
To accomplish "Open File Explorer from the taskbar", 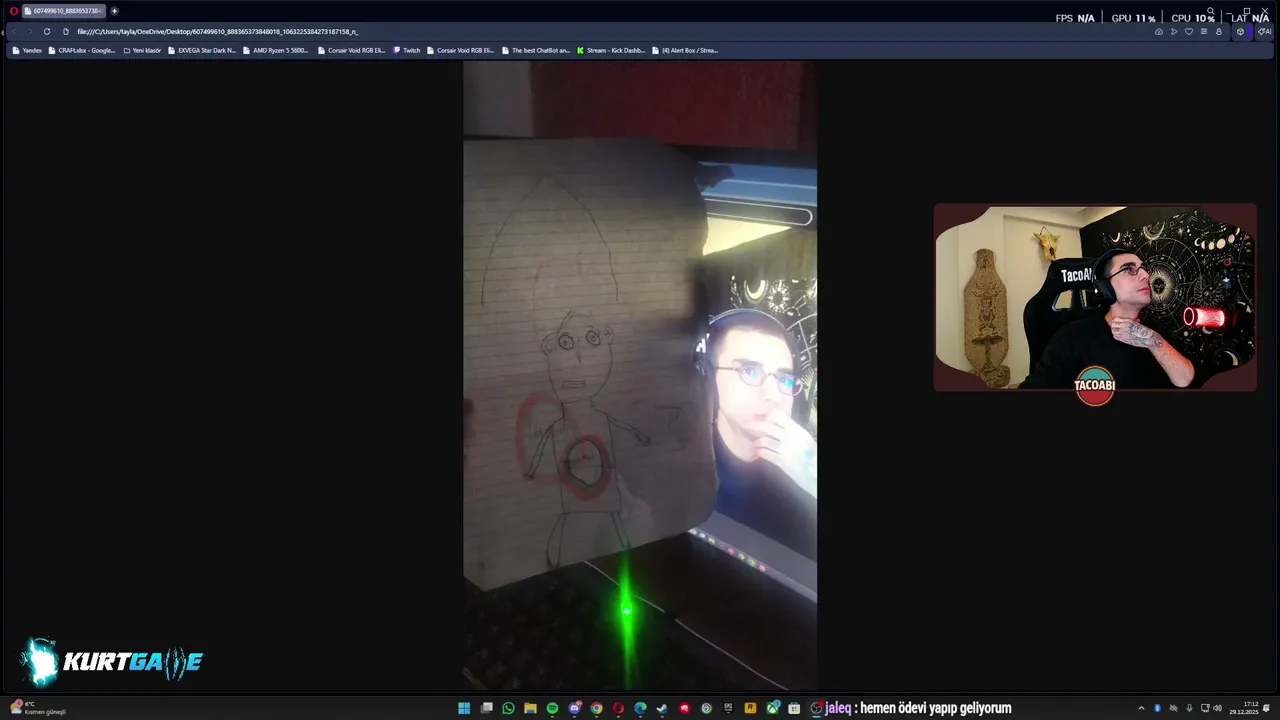I will click(530, 708).
